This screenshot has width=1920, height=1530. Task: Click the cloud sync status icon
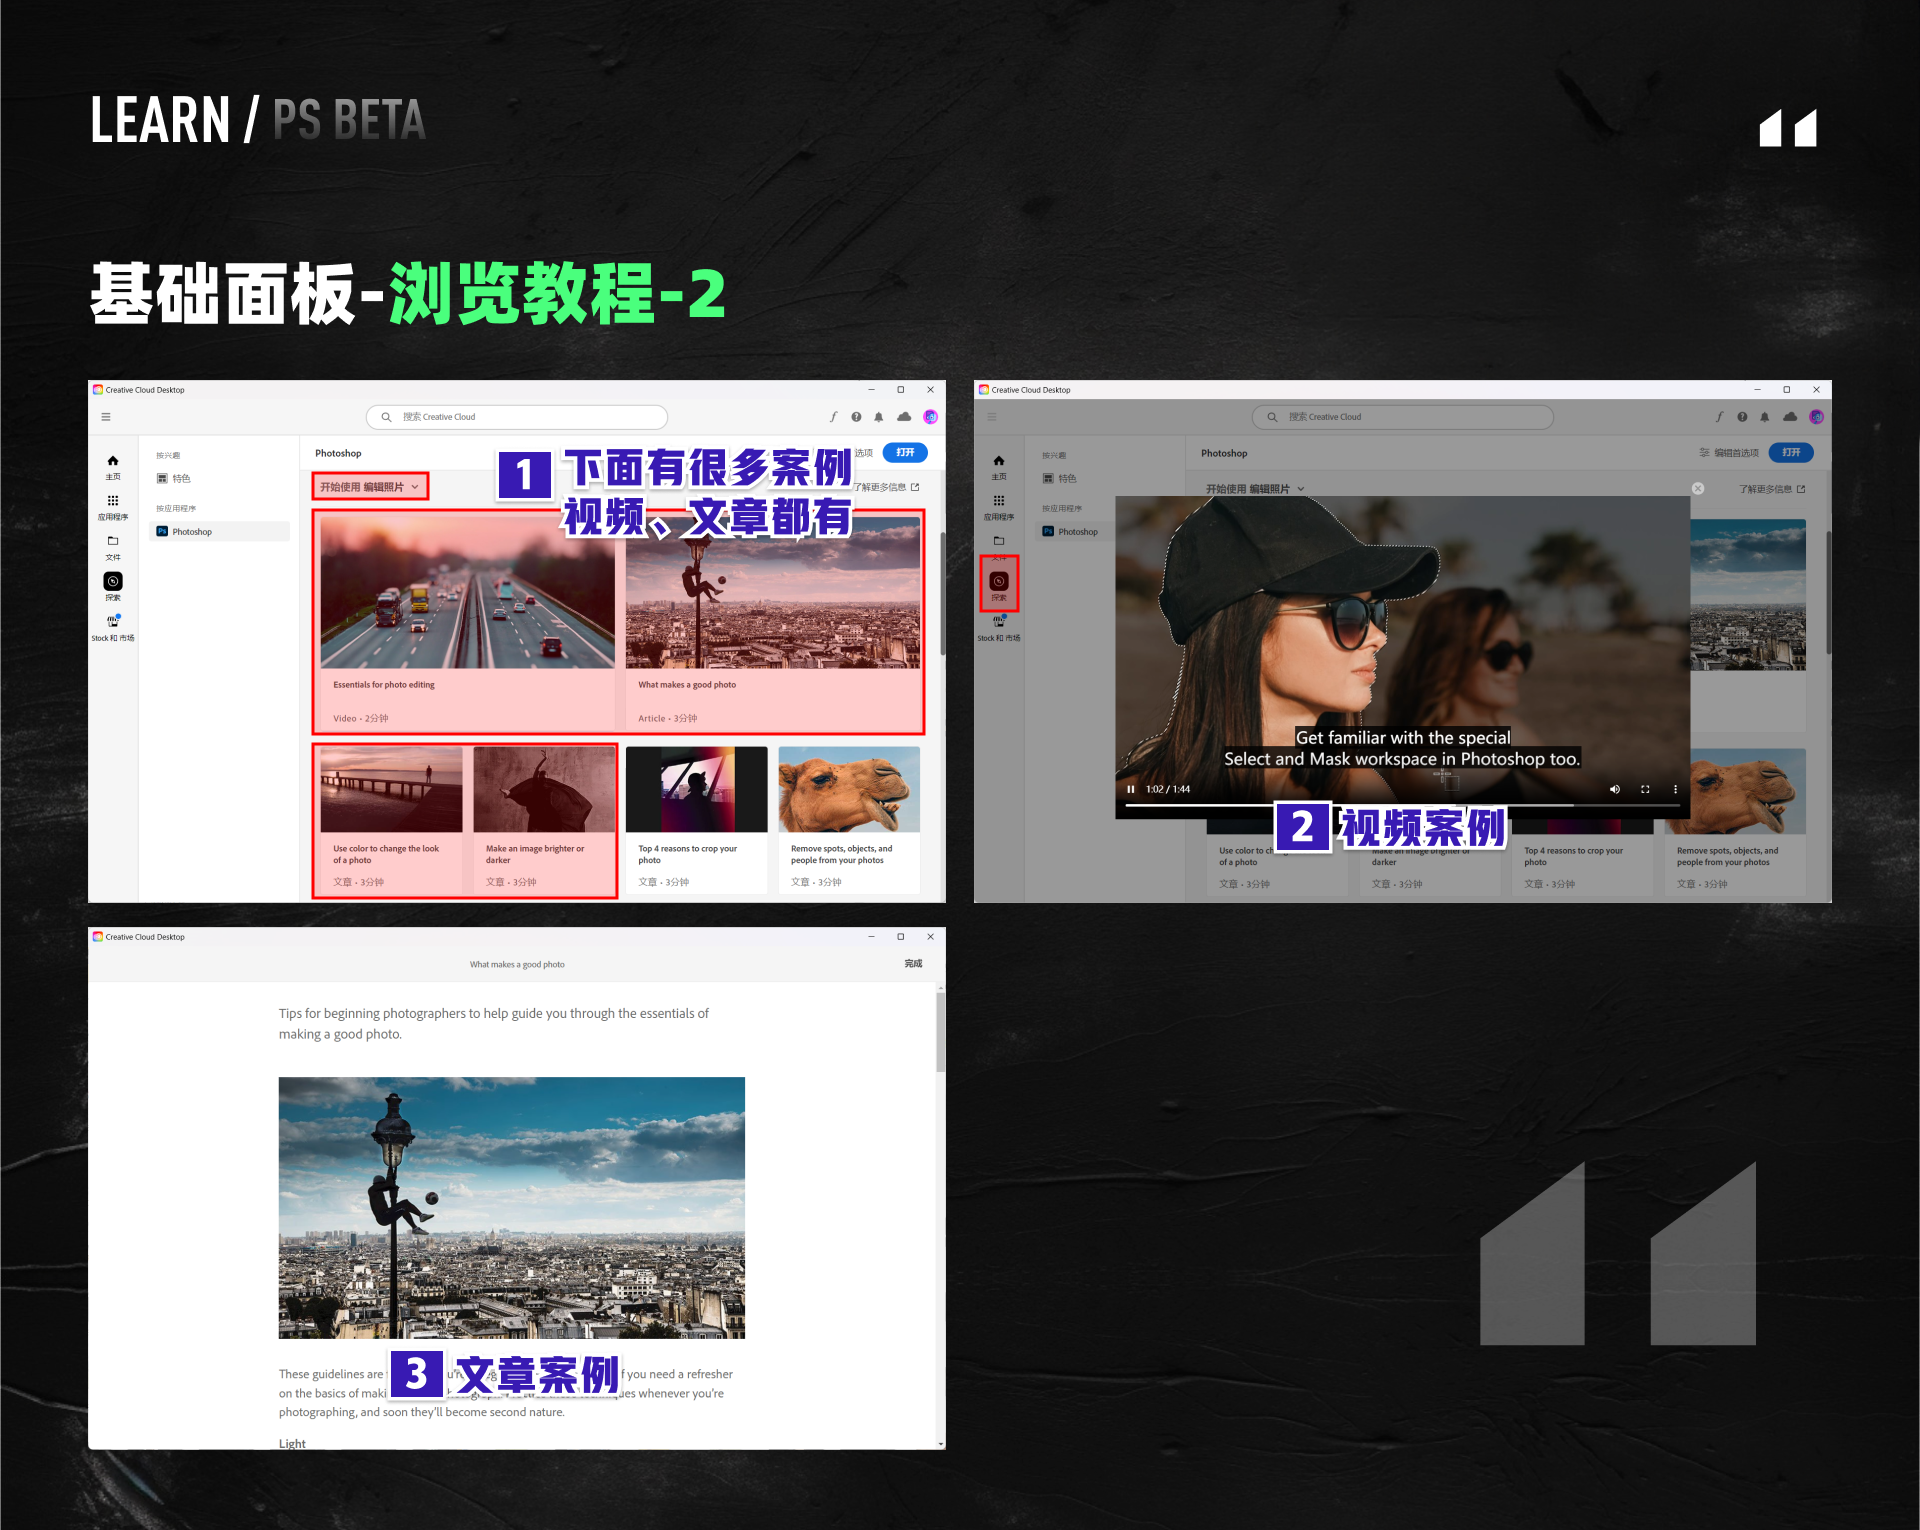point(905,417)
